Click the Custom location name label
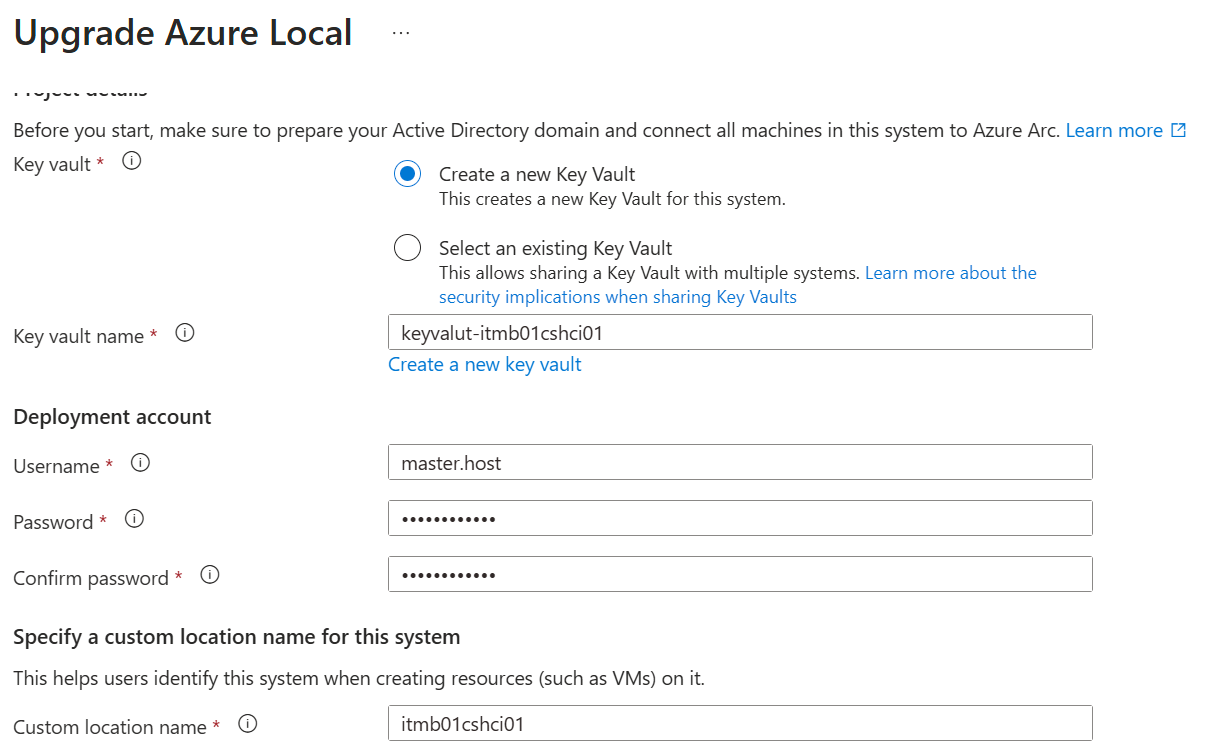 [110, 727]
